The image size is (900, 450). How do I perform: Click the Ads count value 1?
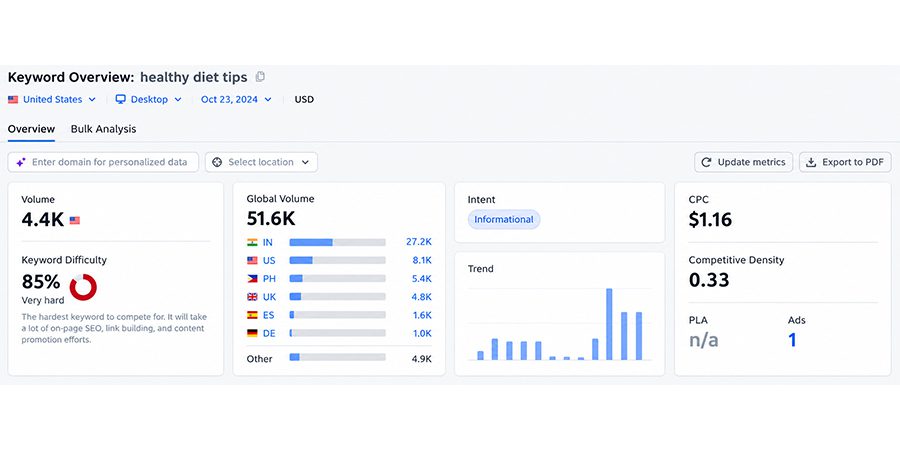(x=792, y=340)
